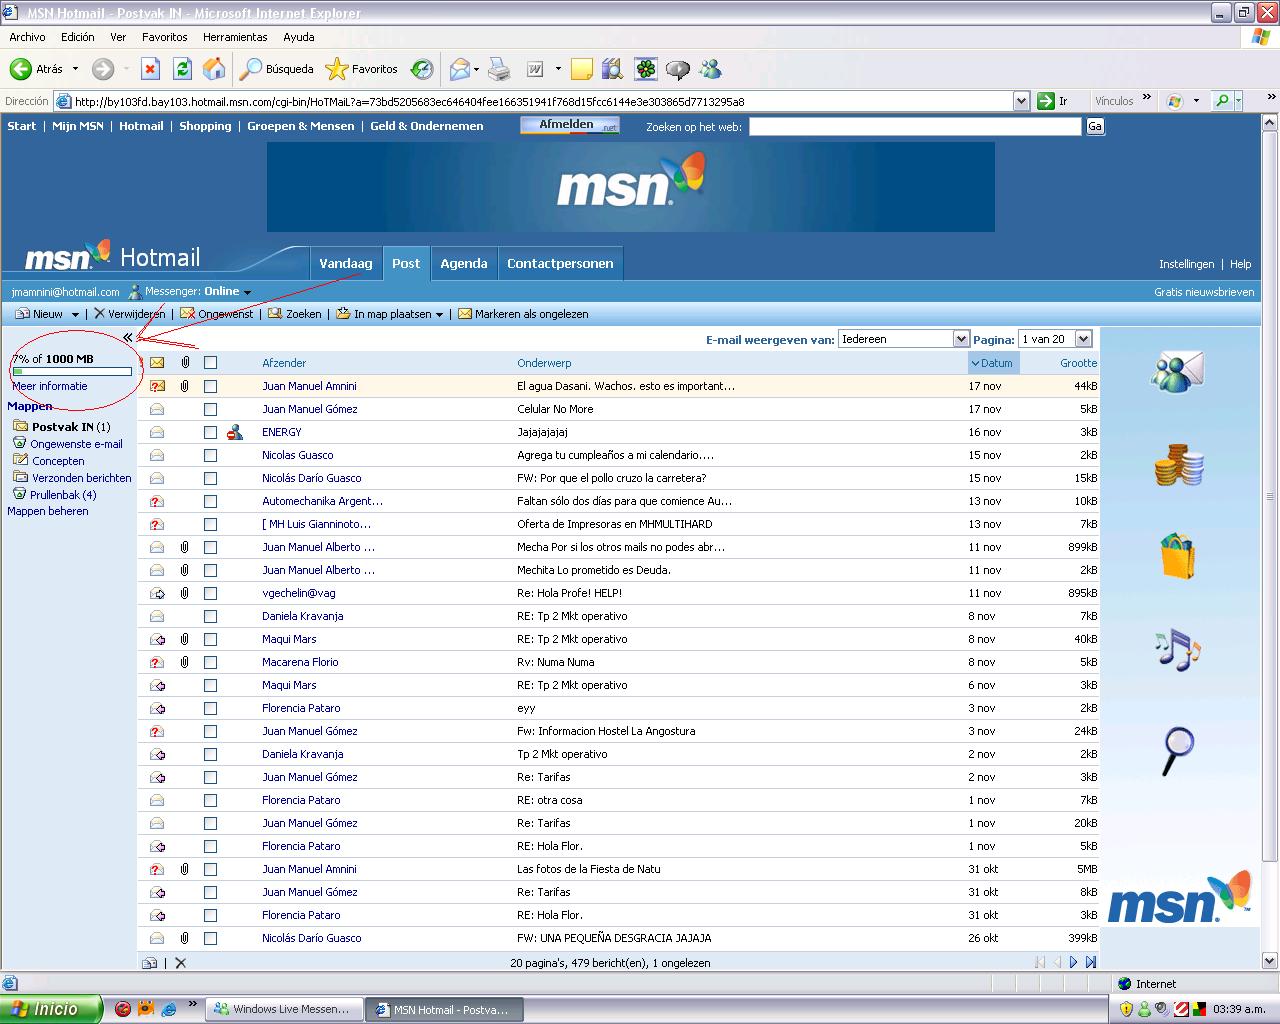The width and height of the screenshot is (1280, 1024).
Task: Open MSN Messenger right-sidebar people icon
Action: pos(1179,372)
